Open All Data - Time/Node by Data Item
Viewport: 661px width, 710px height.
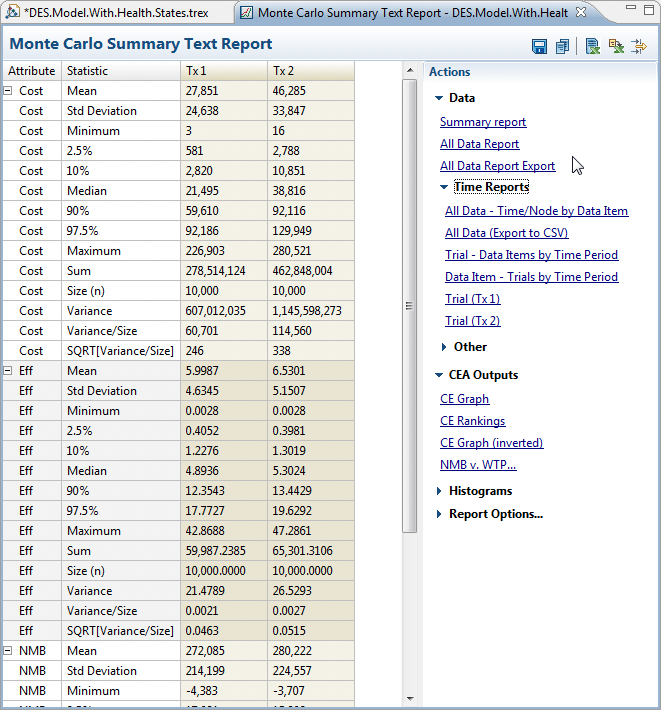[536, 211]
